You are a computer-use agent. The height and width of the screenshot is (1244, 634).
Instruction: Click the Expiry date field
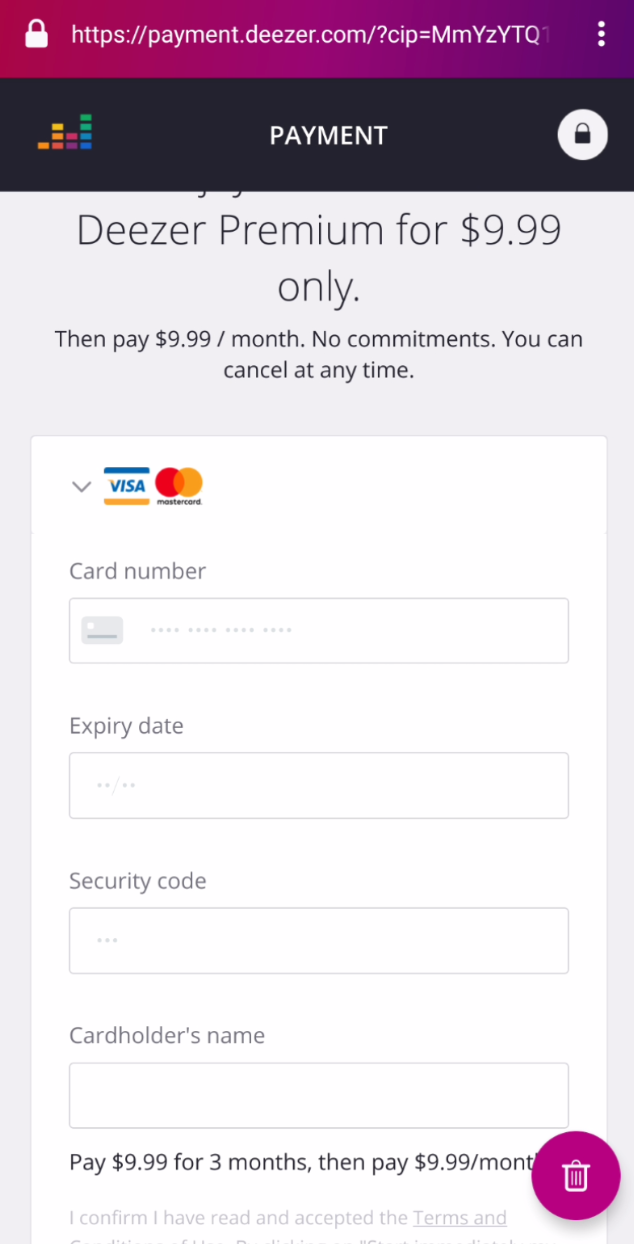pos(318,785)
